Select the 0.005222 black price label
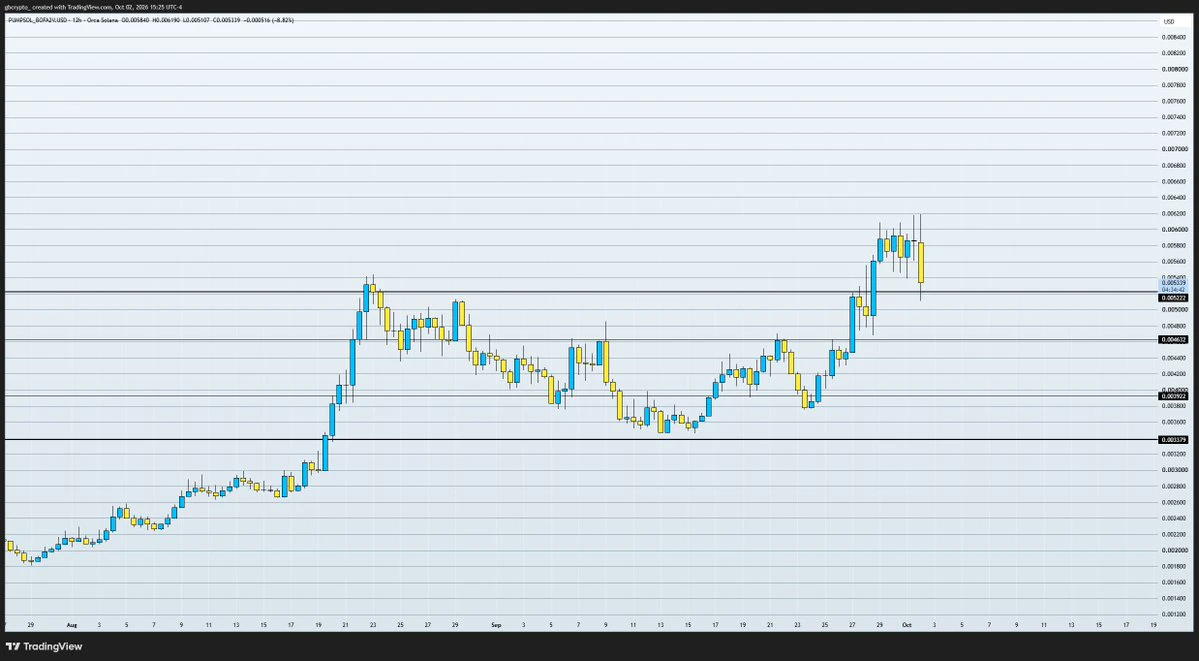Image resolution: width=1199 pixels, height=661 pixels. click(1173, 298)
